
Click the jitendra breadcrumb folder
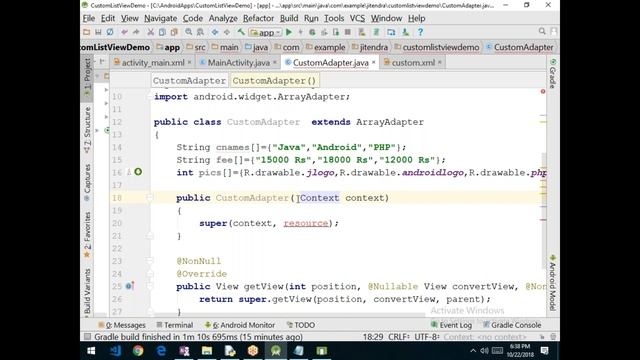tap(369, 47)
